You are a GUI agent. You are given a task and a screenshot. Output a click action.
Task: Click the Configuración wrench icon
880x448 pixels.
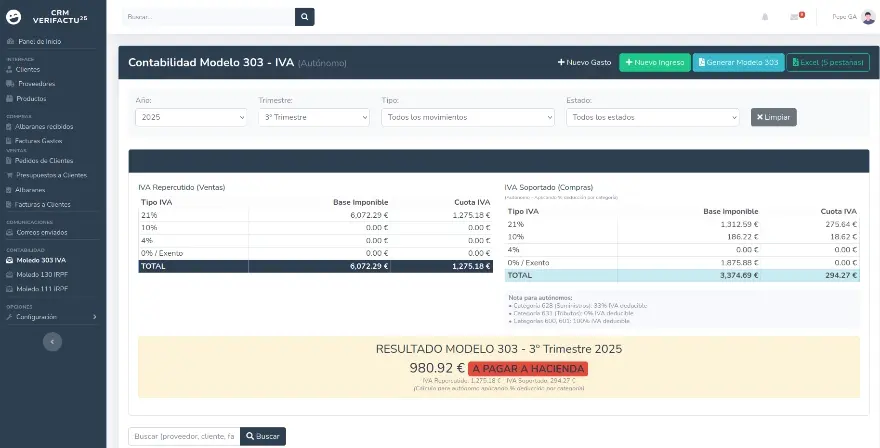pyautogui.click(x=10, y=317)
